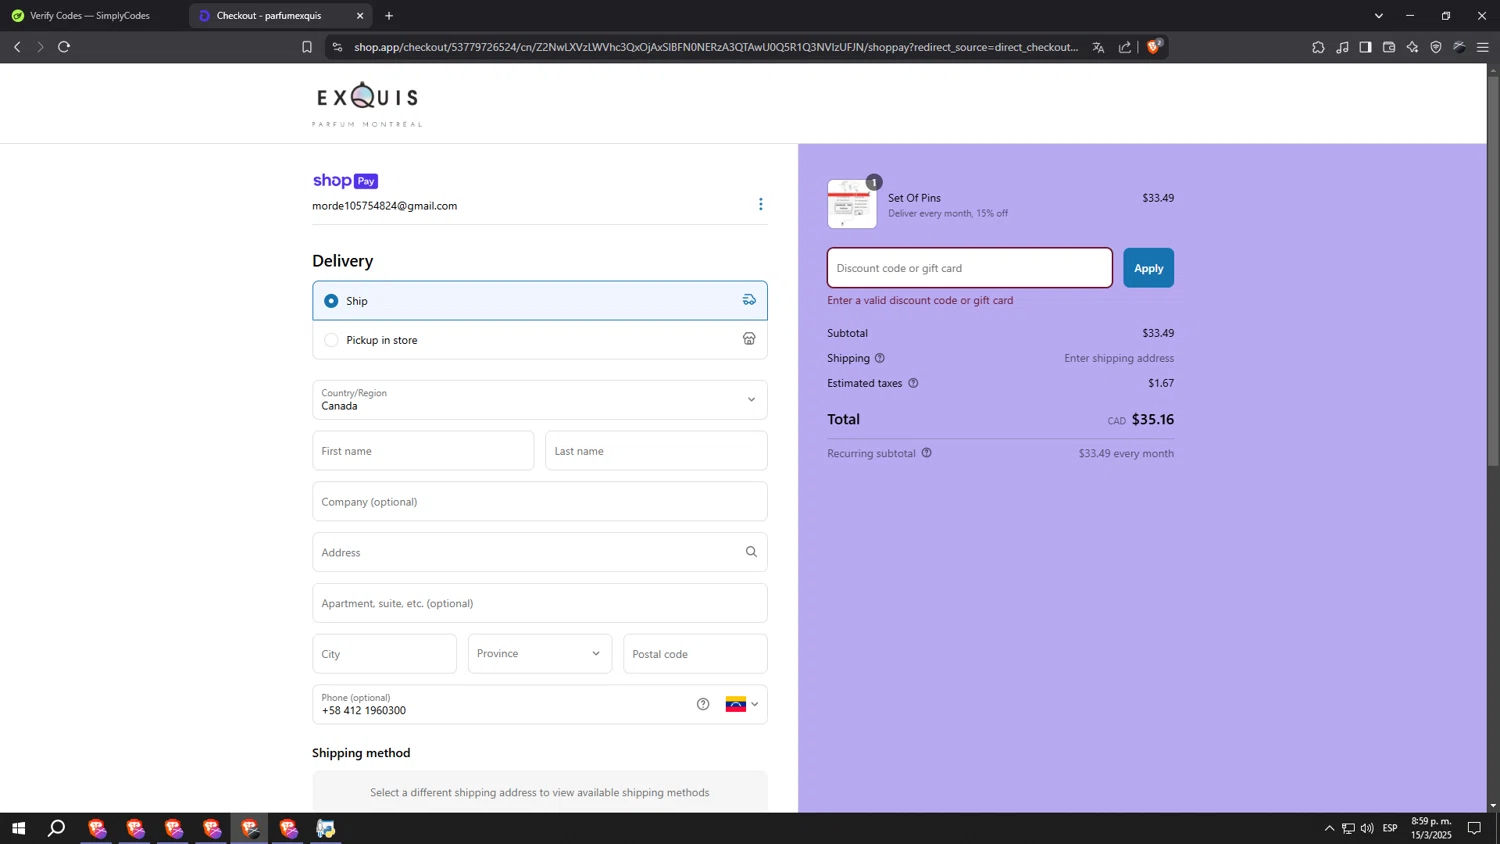Viewport: 1500px width, 844px height.
Task: Open the Country/Region dropdown
Action: [540, 400]
